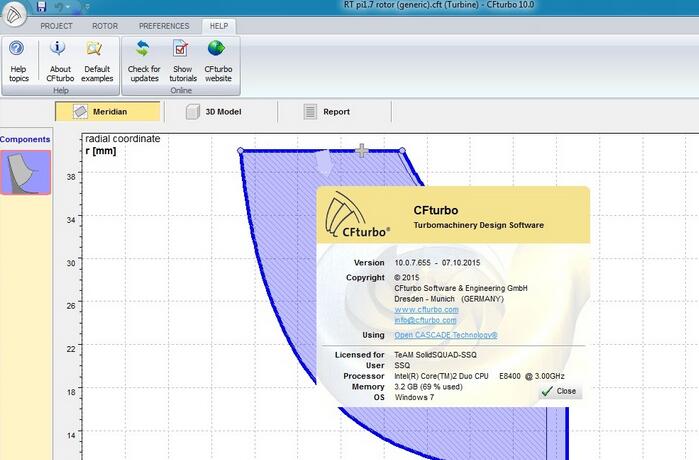Switch to the ROTOR ribbon tab

[105, 26]
